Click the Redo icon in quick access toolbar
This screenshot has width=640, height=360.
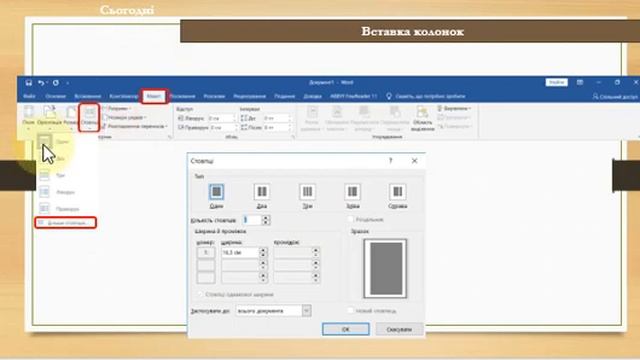pos(56,83)
